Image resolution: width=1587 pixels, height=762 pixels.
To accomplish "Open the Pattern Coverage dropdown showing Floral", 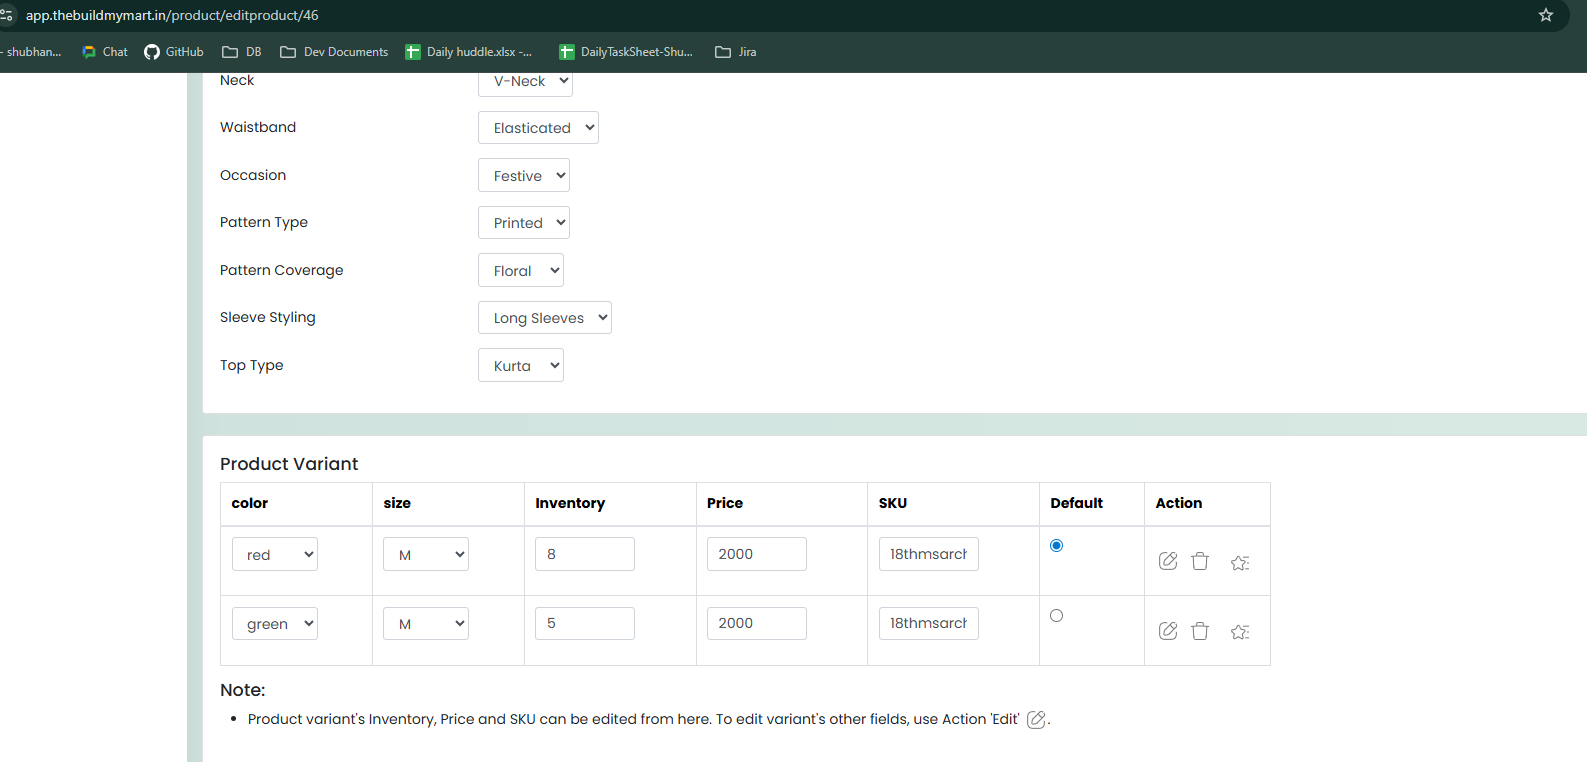I will pos(521,271).
